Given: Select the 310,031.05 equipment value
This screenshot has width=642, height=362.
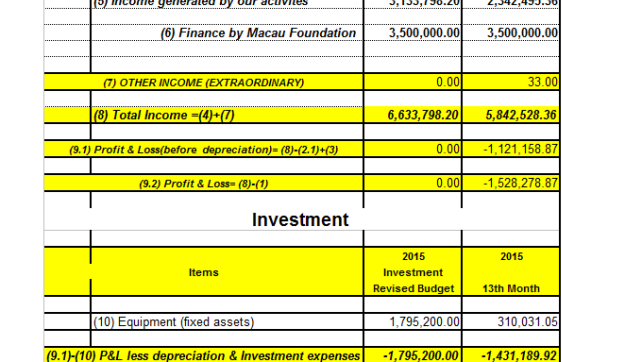Looking at the screenshot, I should pyautogui.click(x=528, y=322).
